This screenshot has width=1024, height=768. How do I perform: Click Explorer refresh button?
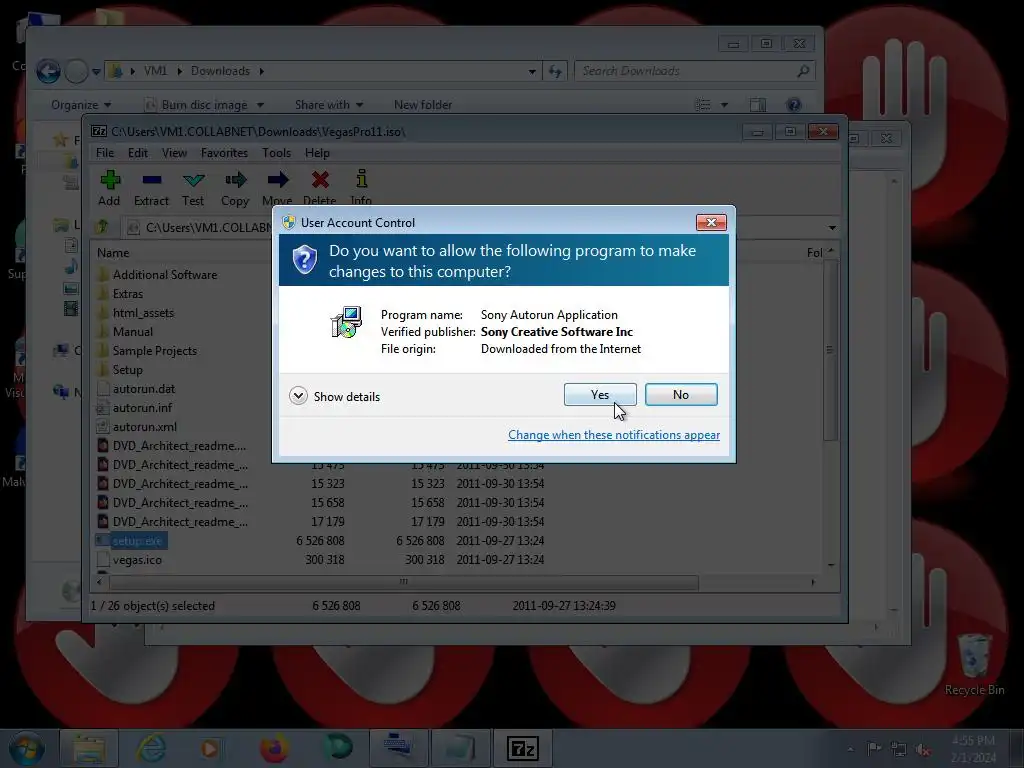coord(555,71)
